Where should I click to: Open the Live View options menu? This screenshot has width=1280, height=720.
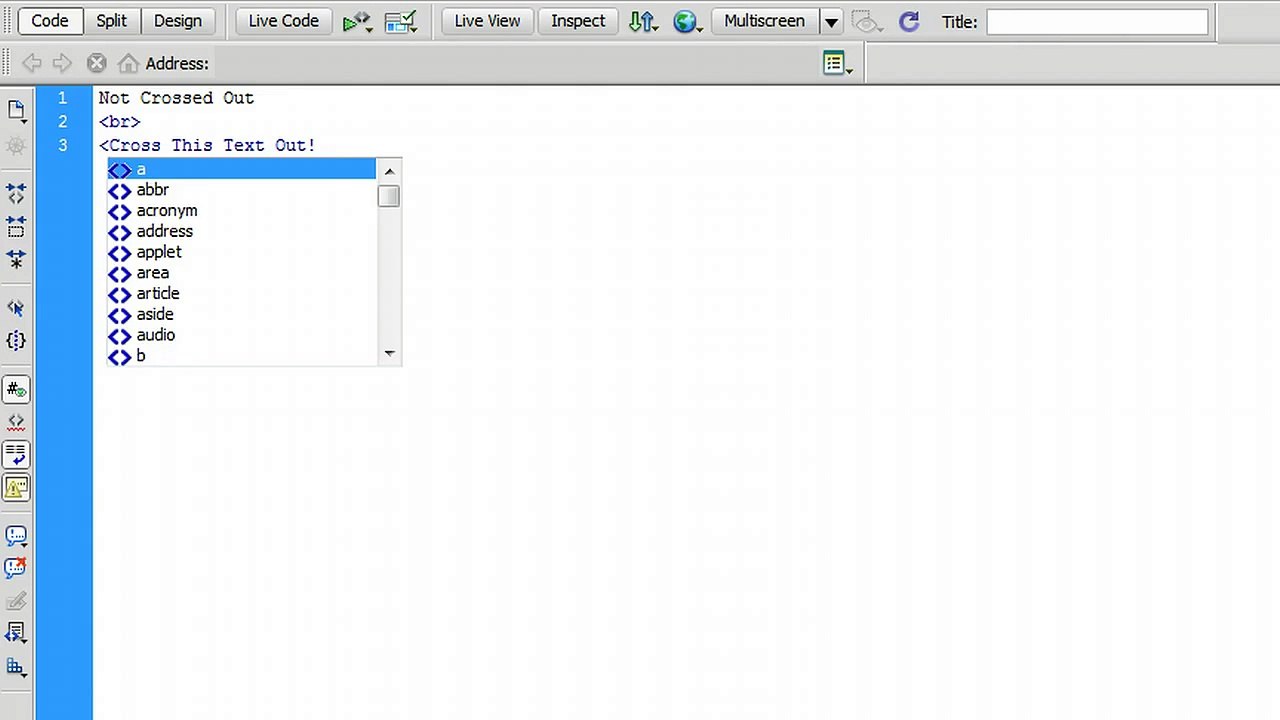point(837,64)
